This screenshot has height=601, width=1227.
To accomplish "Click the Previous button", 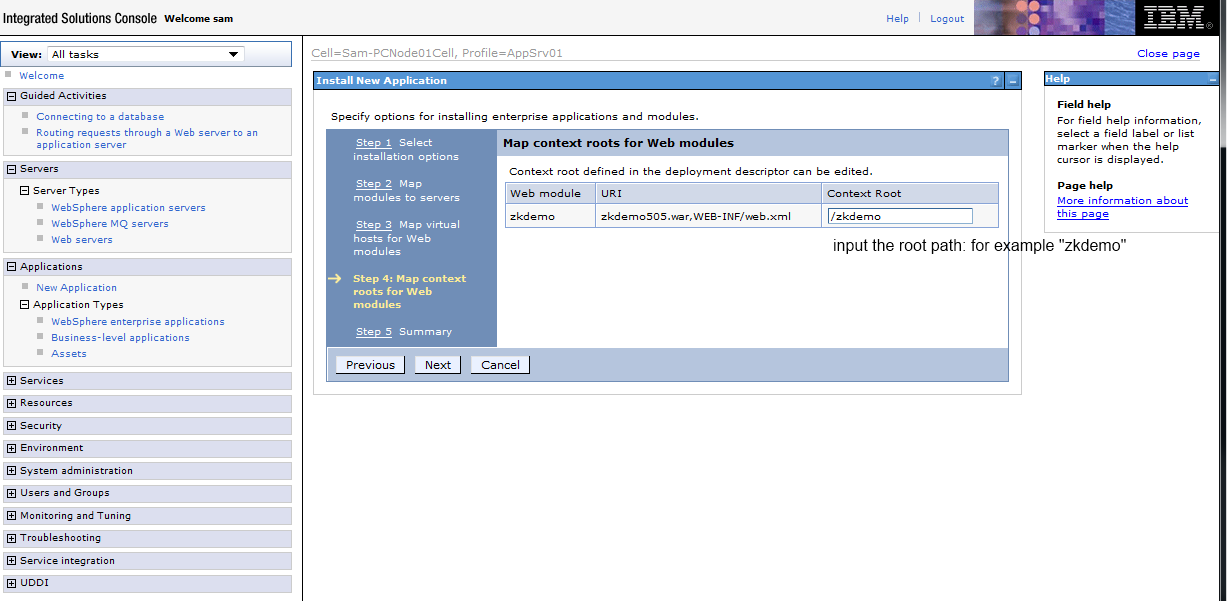I will pyautogui.click(x=370, y=365).
